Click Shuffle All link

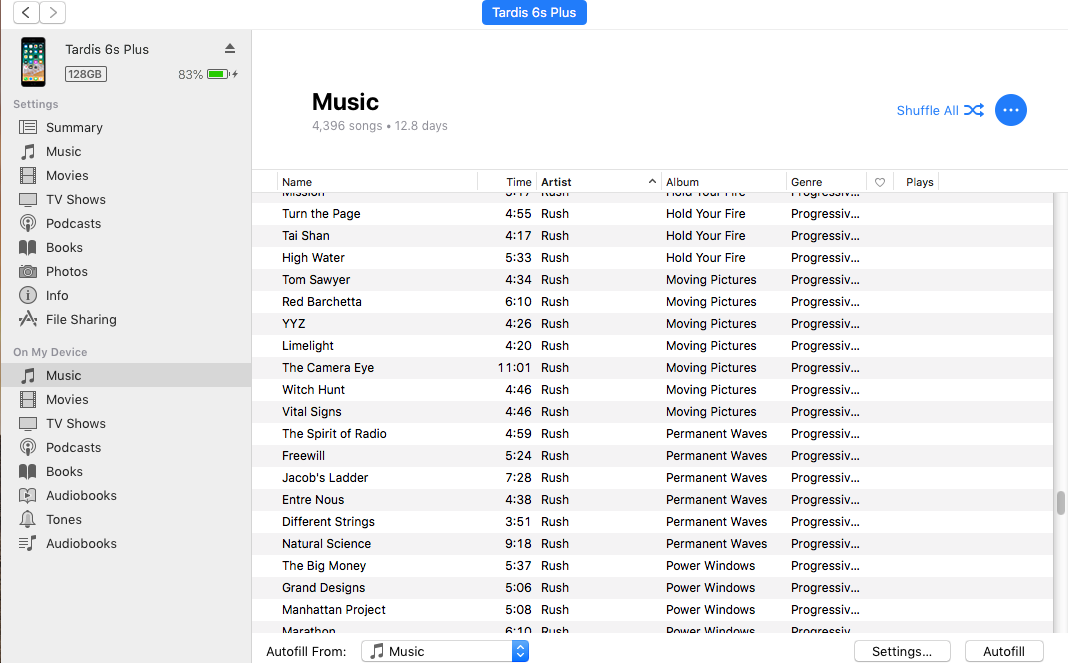point(927,110)
